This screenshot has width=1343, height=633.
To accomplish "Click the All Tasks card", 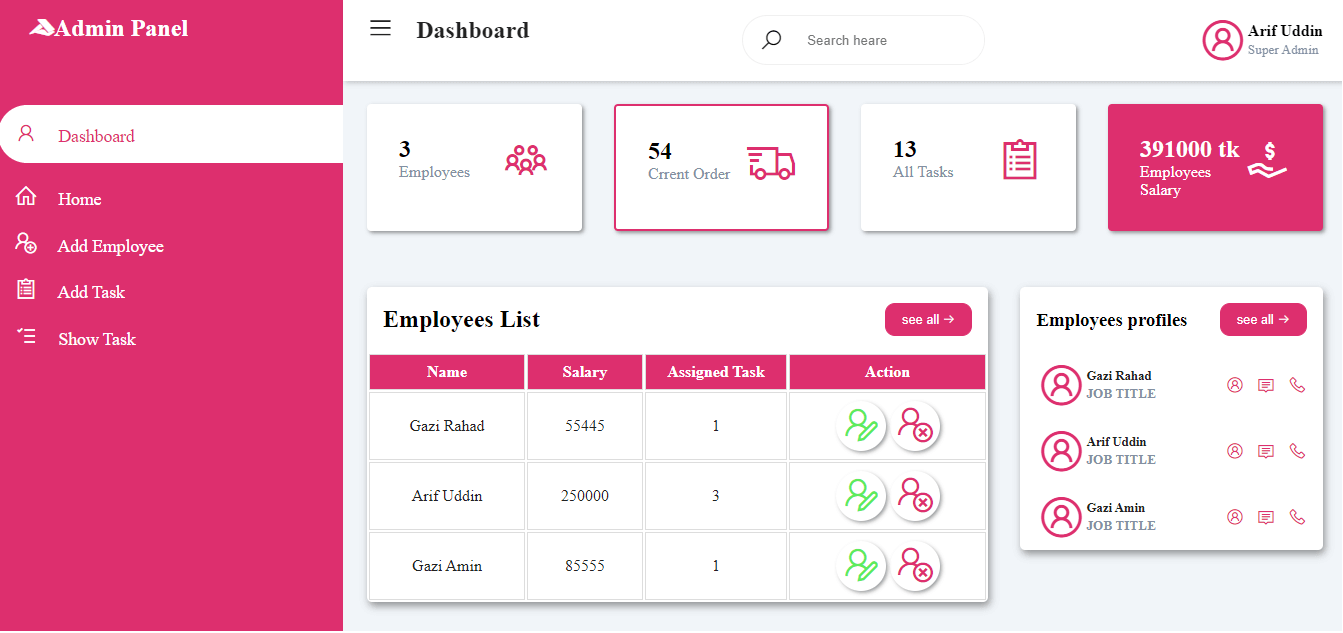I will (x=968, y=167).
